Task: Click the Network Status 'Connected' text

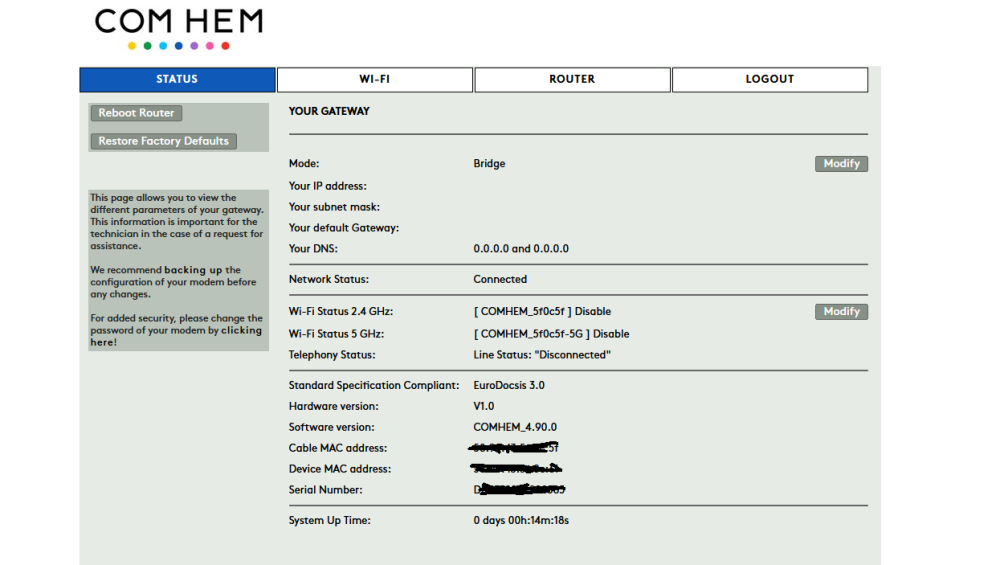Action: 500,280
